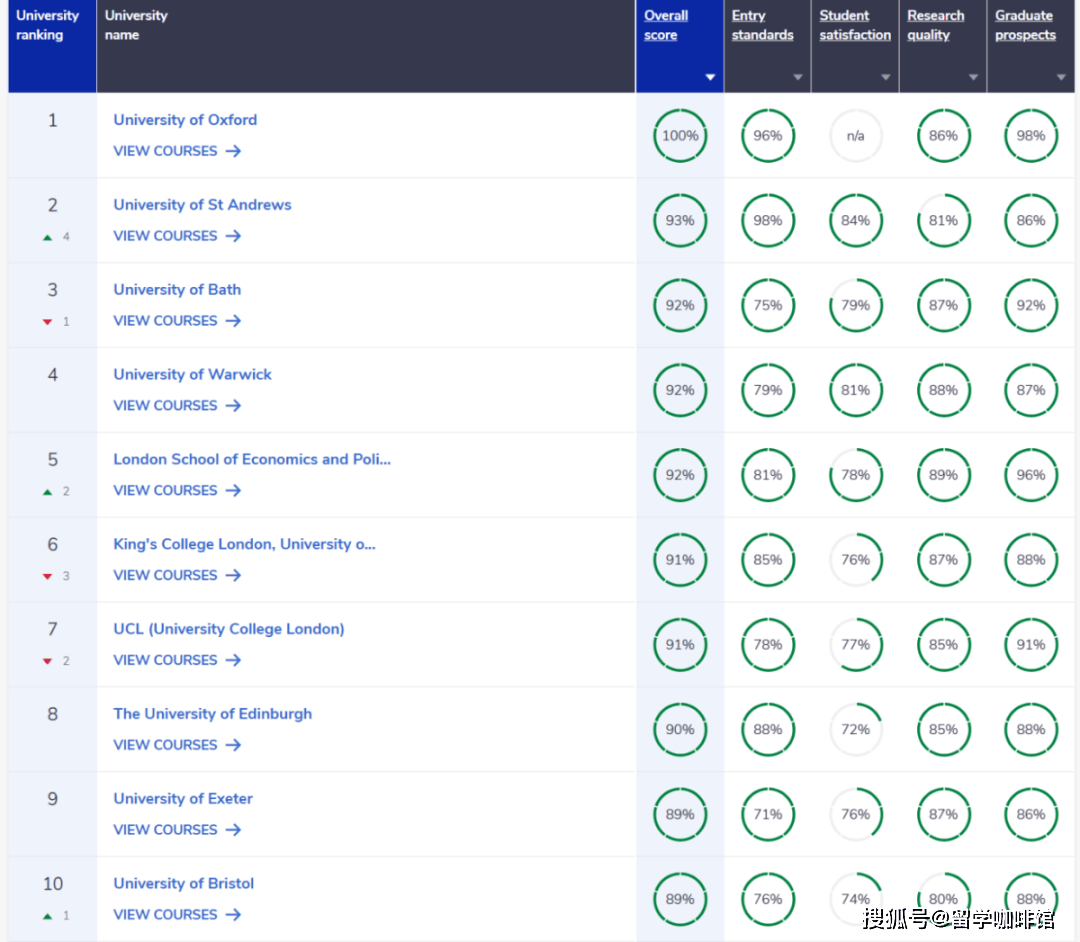The width and height of the screenshot is (1080, 942).
Task: Click Exeter's 87% research quality circle
Action: (943, 814)
